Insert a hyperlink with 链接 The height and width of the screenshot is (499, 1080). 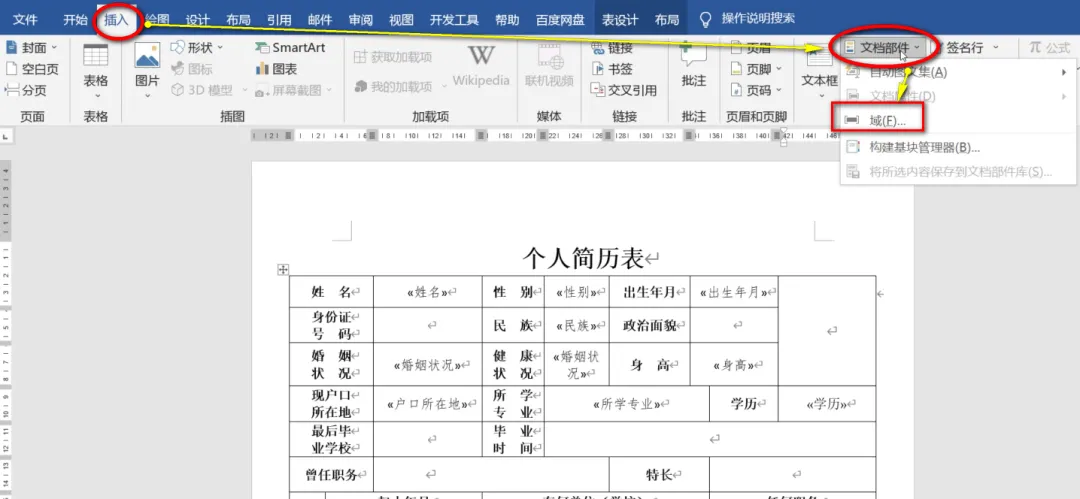click(612, 48)
